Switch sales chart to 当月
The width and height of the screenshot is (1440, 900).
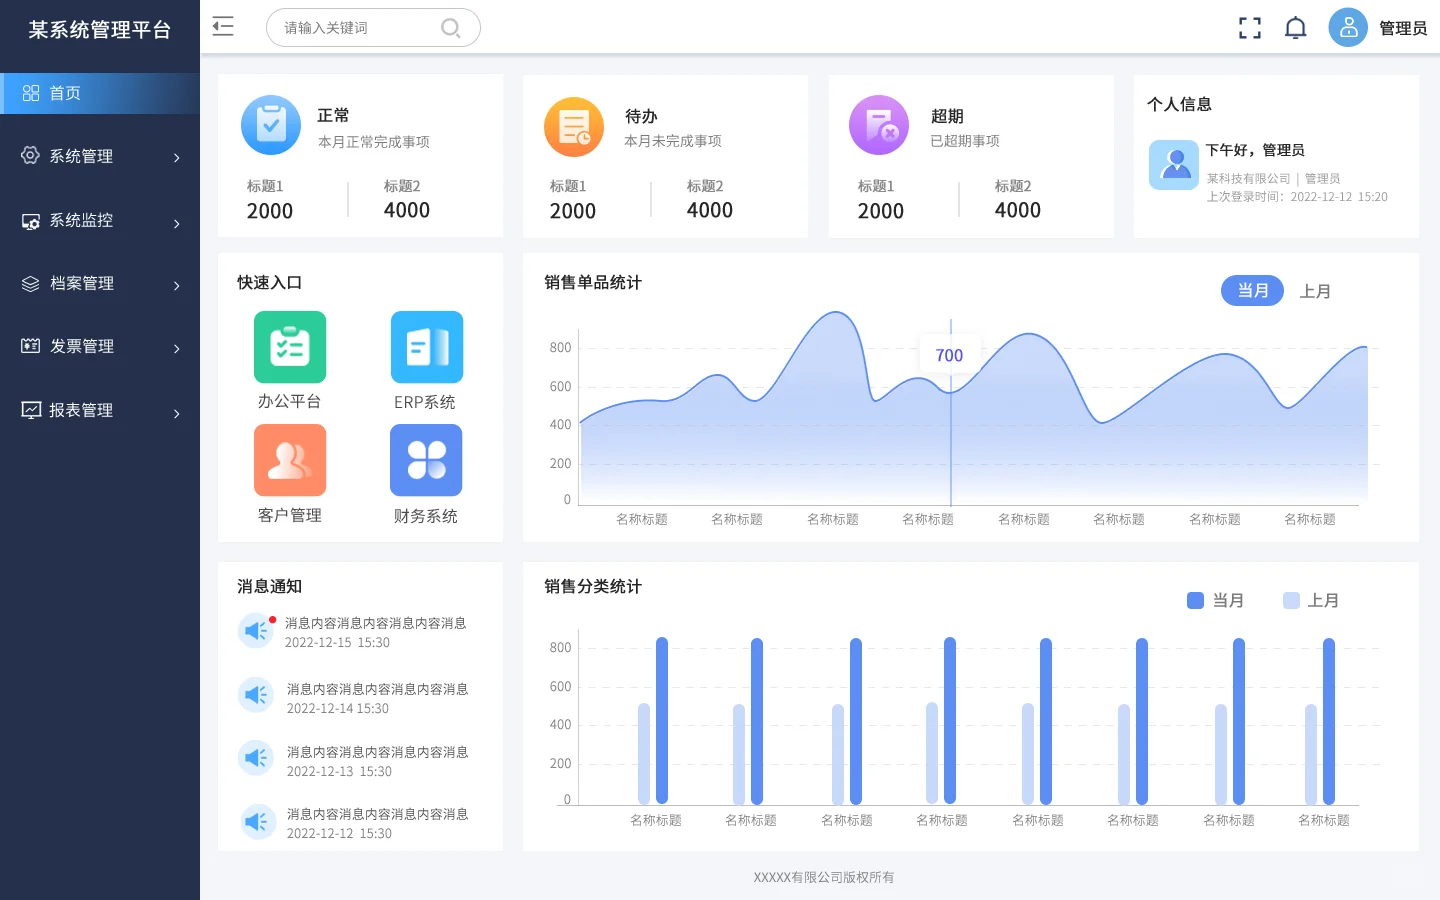coord(1252,291)
